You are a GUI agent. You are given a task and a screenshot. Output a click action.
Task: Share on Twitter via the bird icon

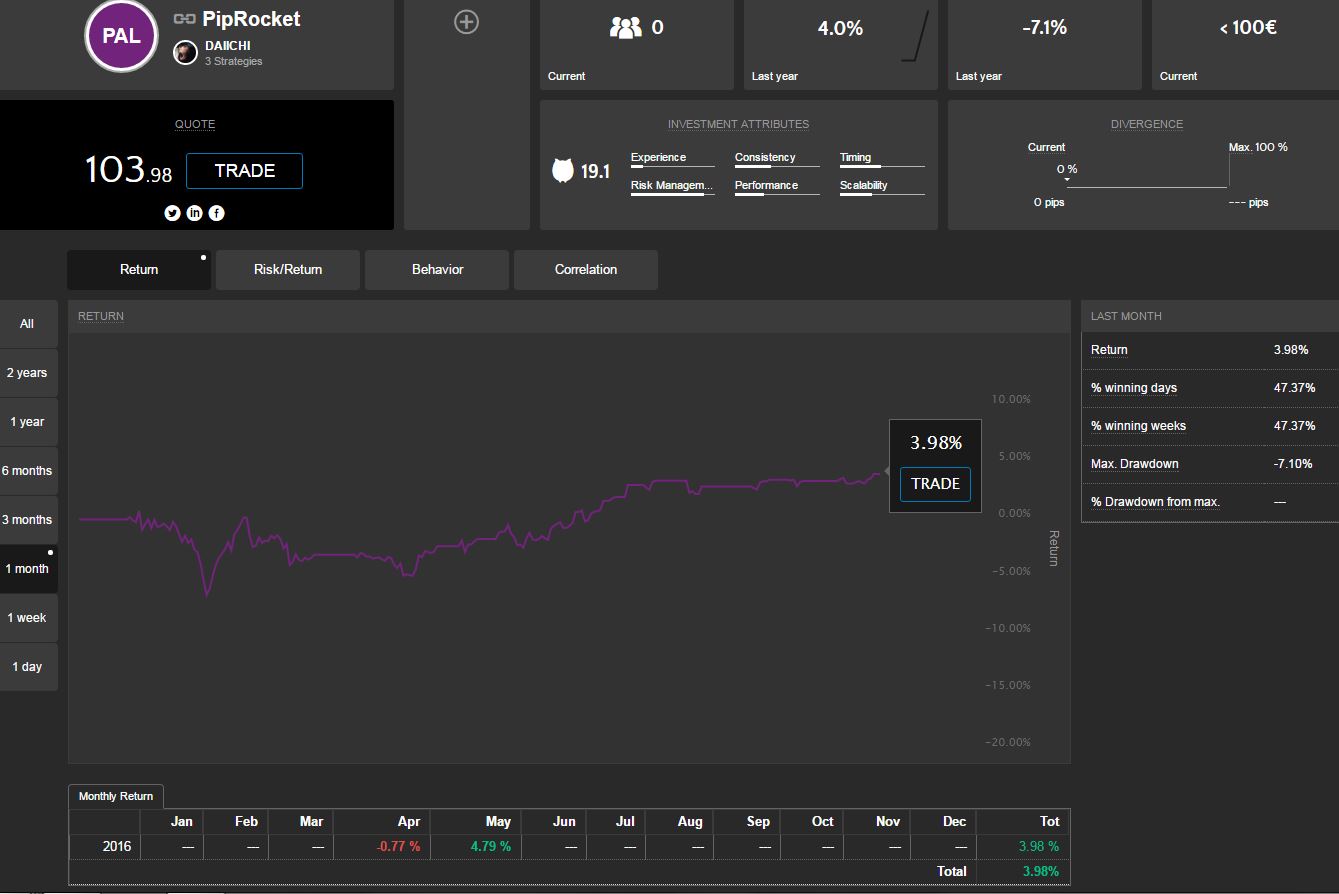172,213
